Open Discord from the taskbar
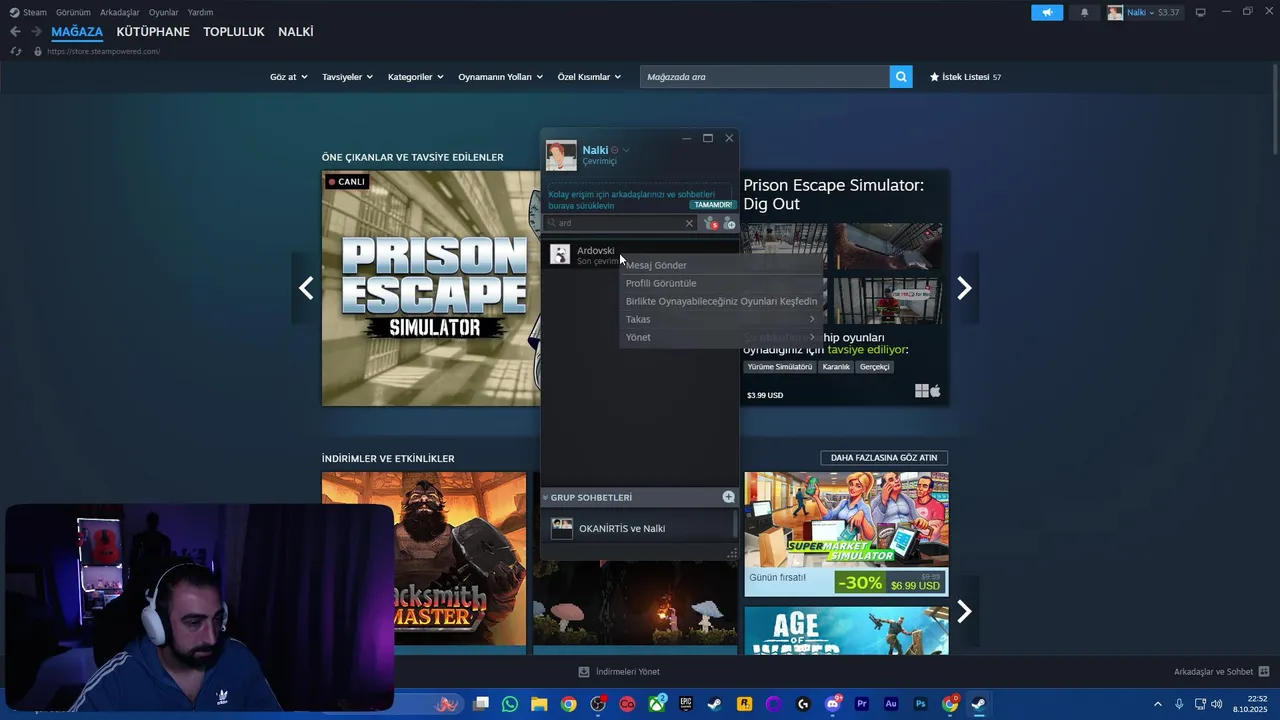This screenshot has height=720, width=1280. click(833, 704)
